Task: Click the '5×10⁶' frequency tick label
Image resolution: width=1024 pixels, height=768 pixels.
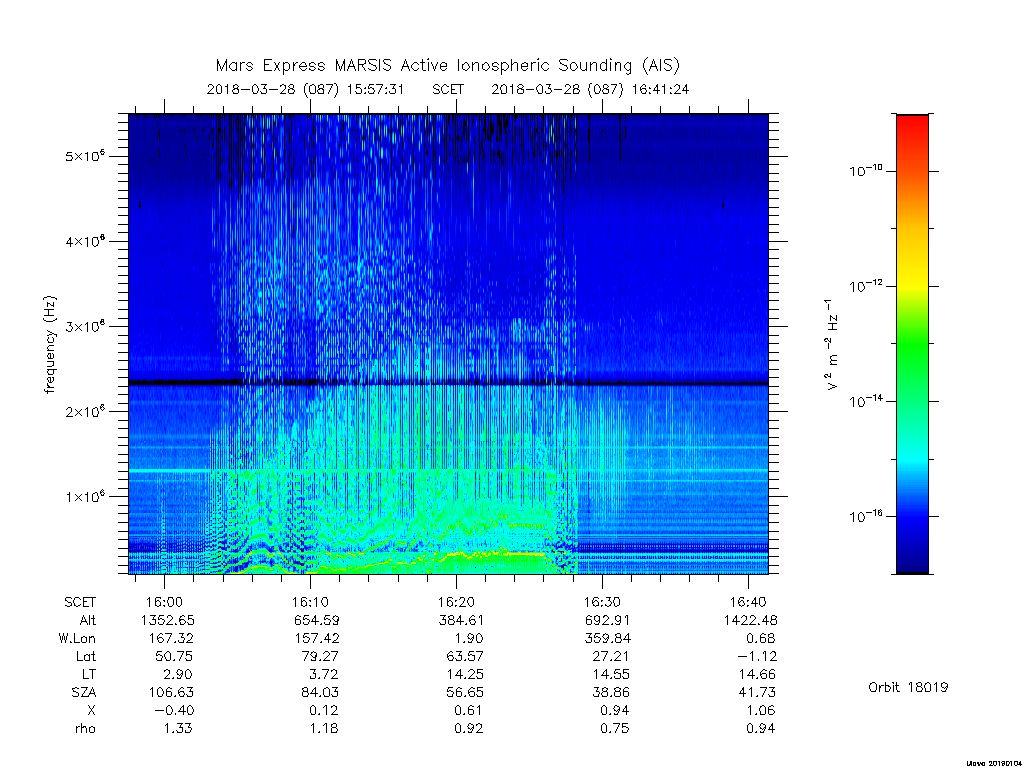Action: (x=85, y=156)
